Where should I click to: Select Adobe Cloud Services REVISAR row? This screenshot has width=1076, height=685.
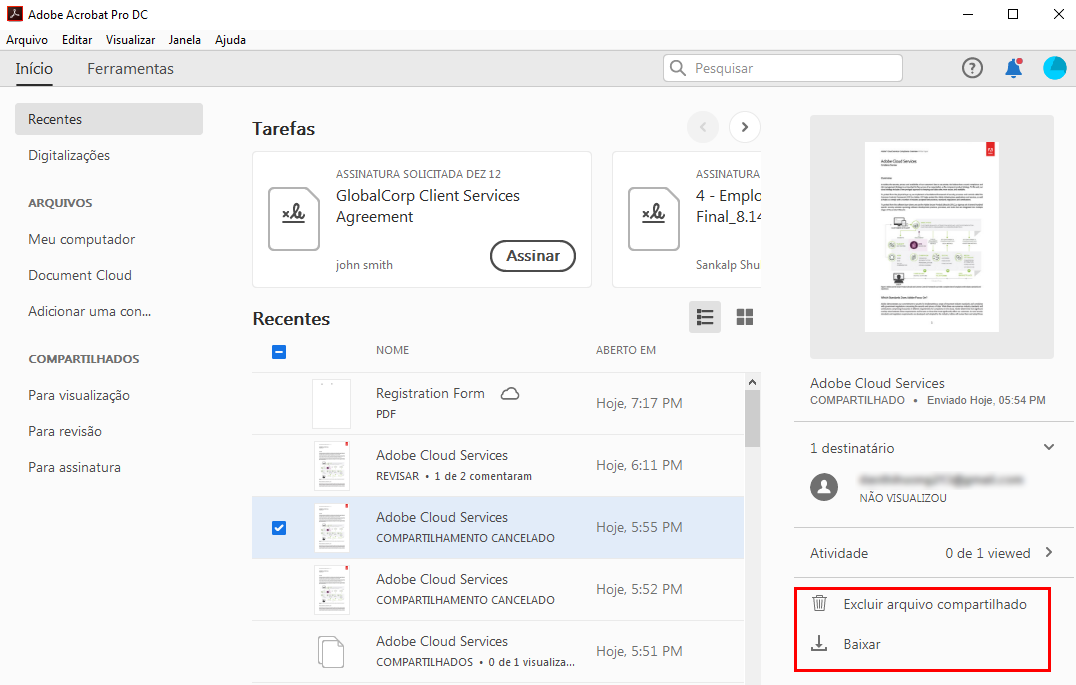pos(498,465)
